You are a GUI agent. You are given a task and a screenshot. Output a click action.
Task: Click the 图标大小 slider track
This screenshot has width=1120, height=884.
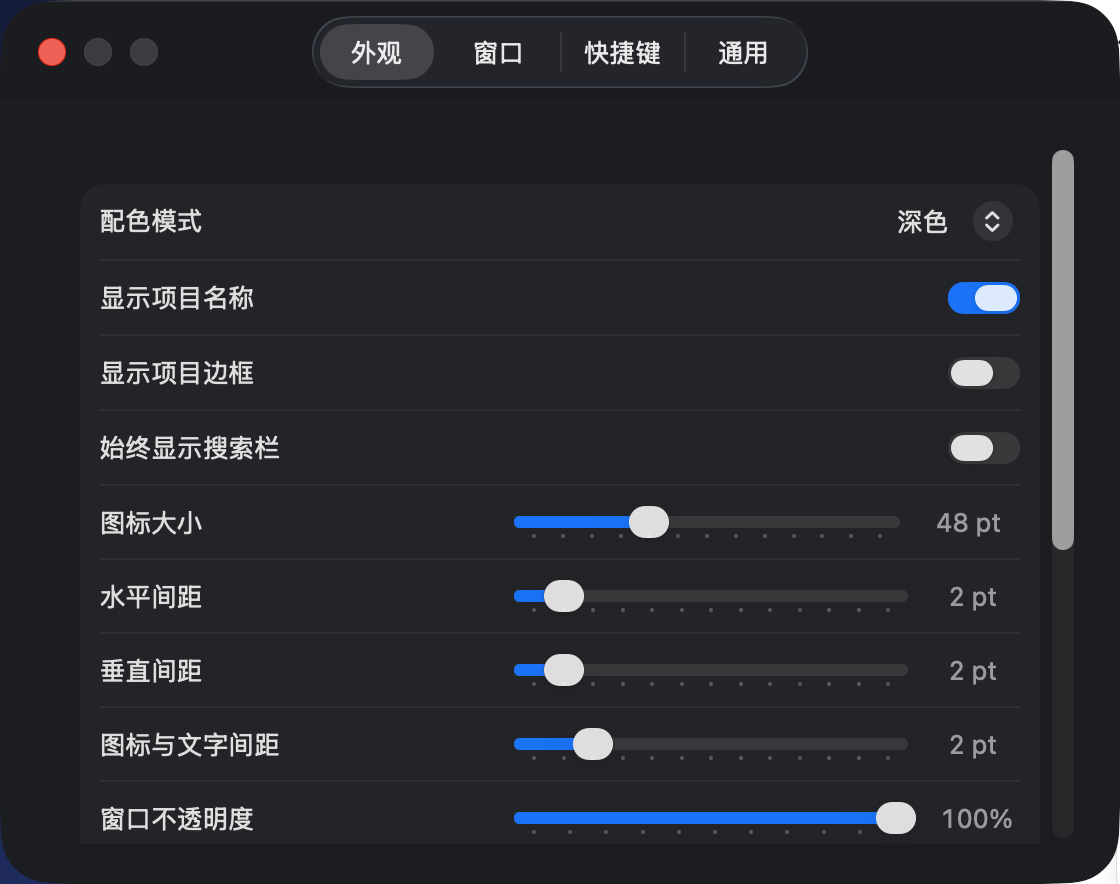pyautogui.click(x=706, y=522)
